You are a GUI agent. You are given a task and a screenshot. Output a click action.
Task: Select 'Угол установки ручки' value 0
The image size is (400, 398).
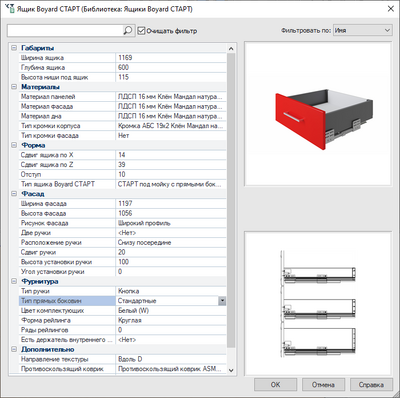click(171, 272)
